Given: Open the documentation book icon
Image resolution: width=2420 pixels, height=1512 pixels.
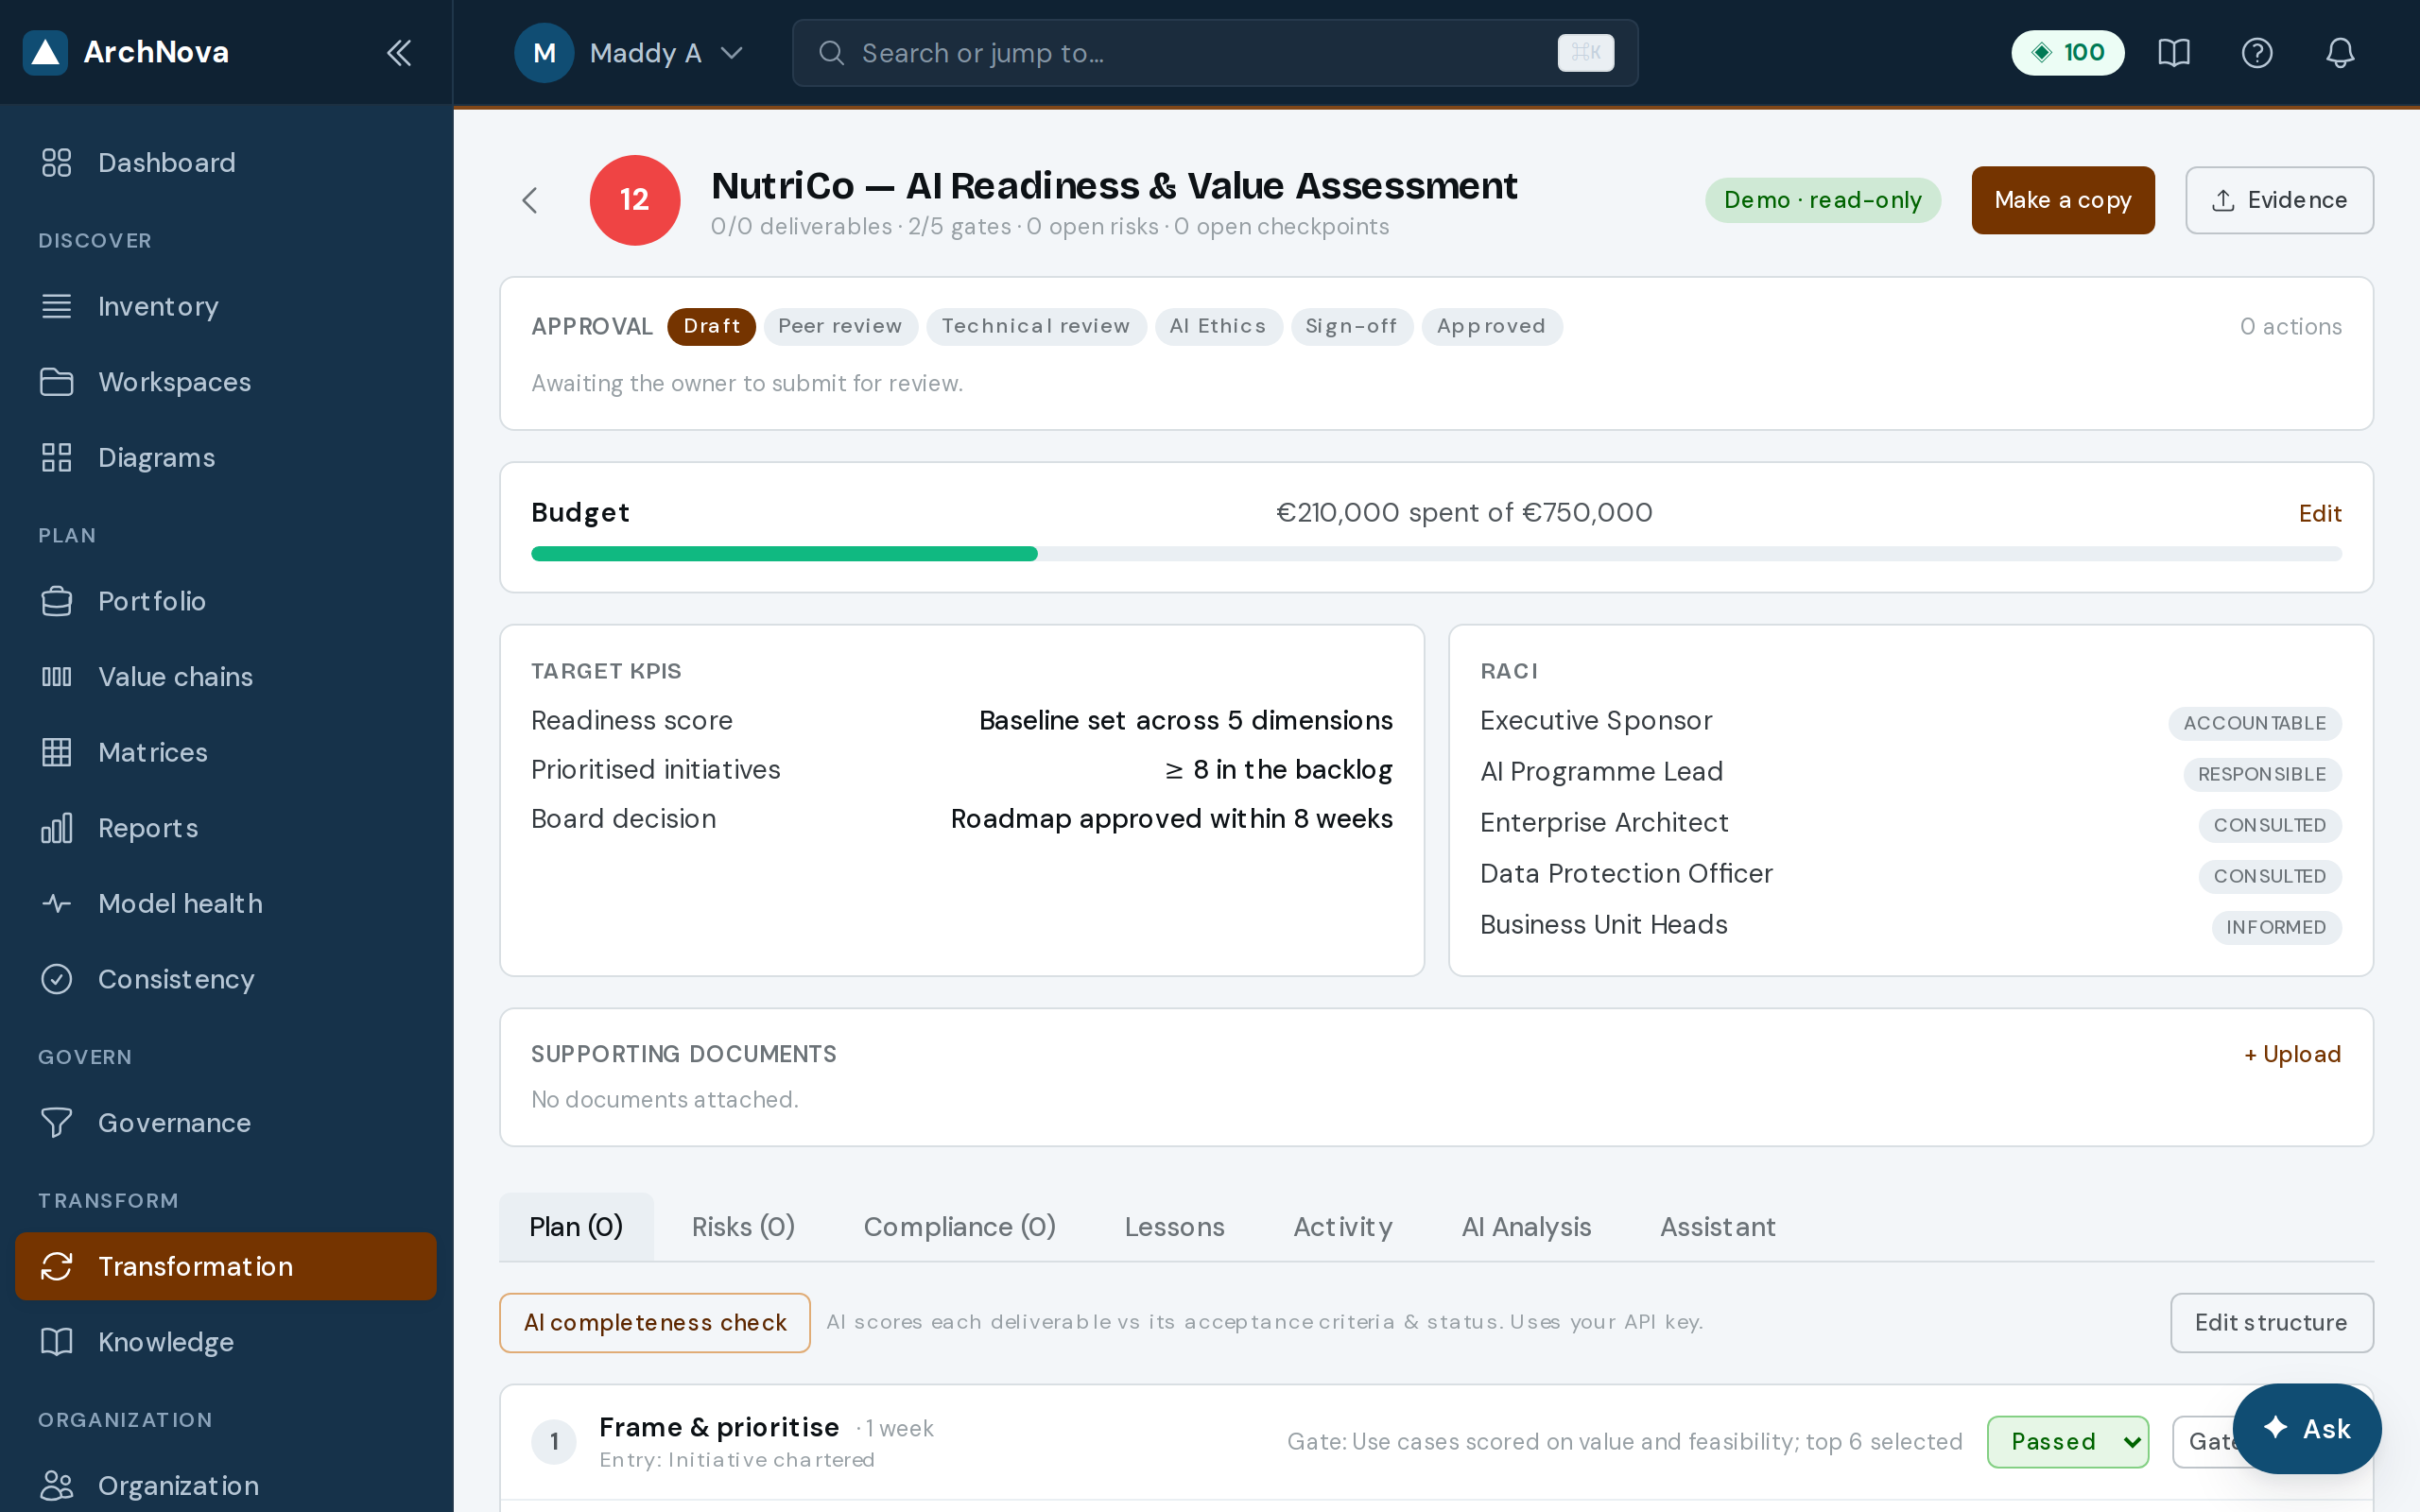Looking at the screenshot, I should pyautogui.click(x=2174, y=53).
